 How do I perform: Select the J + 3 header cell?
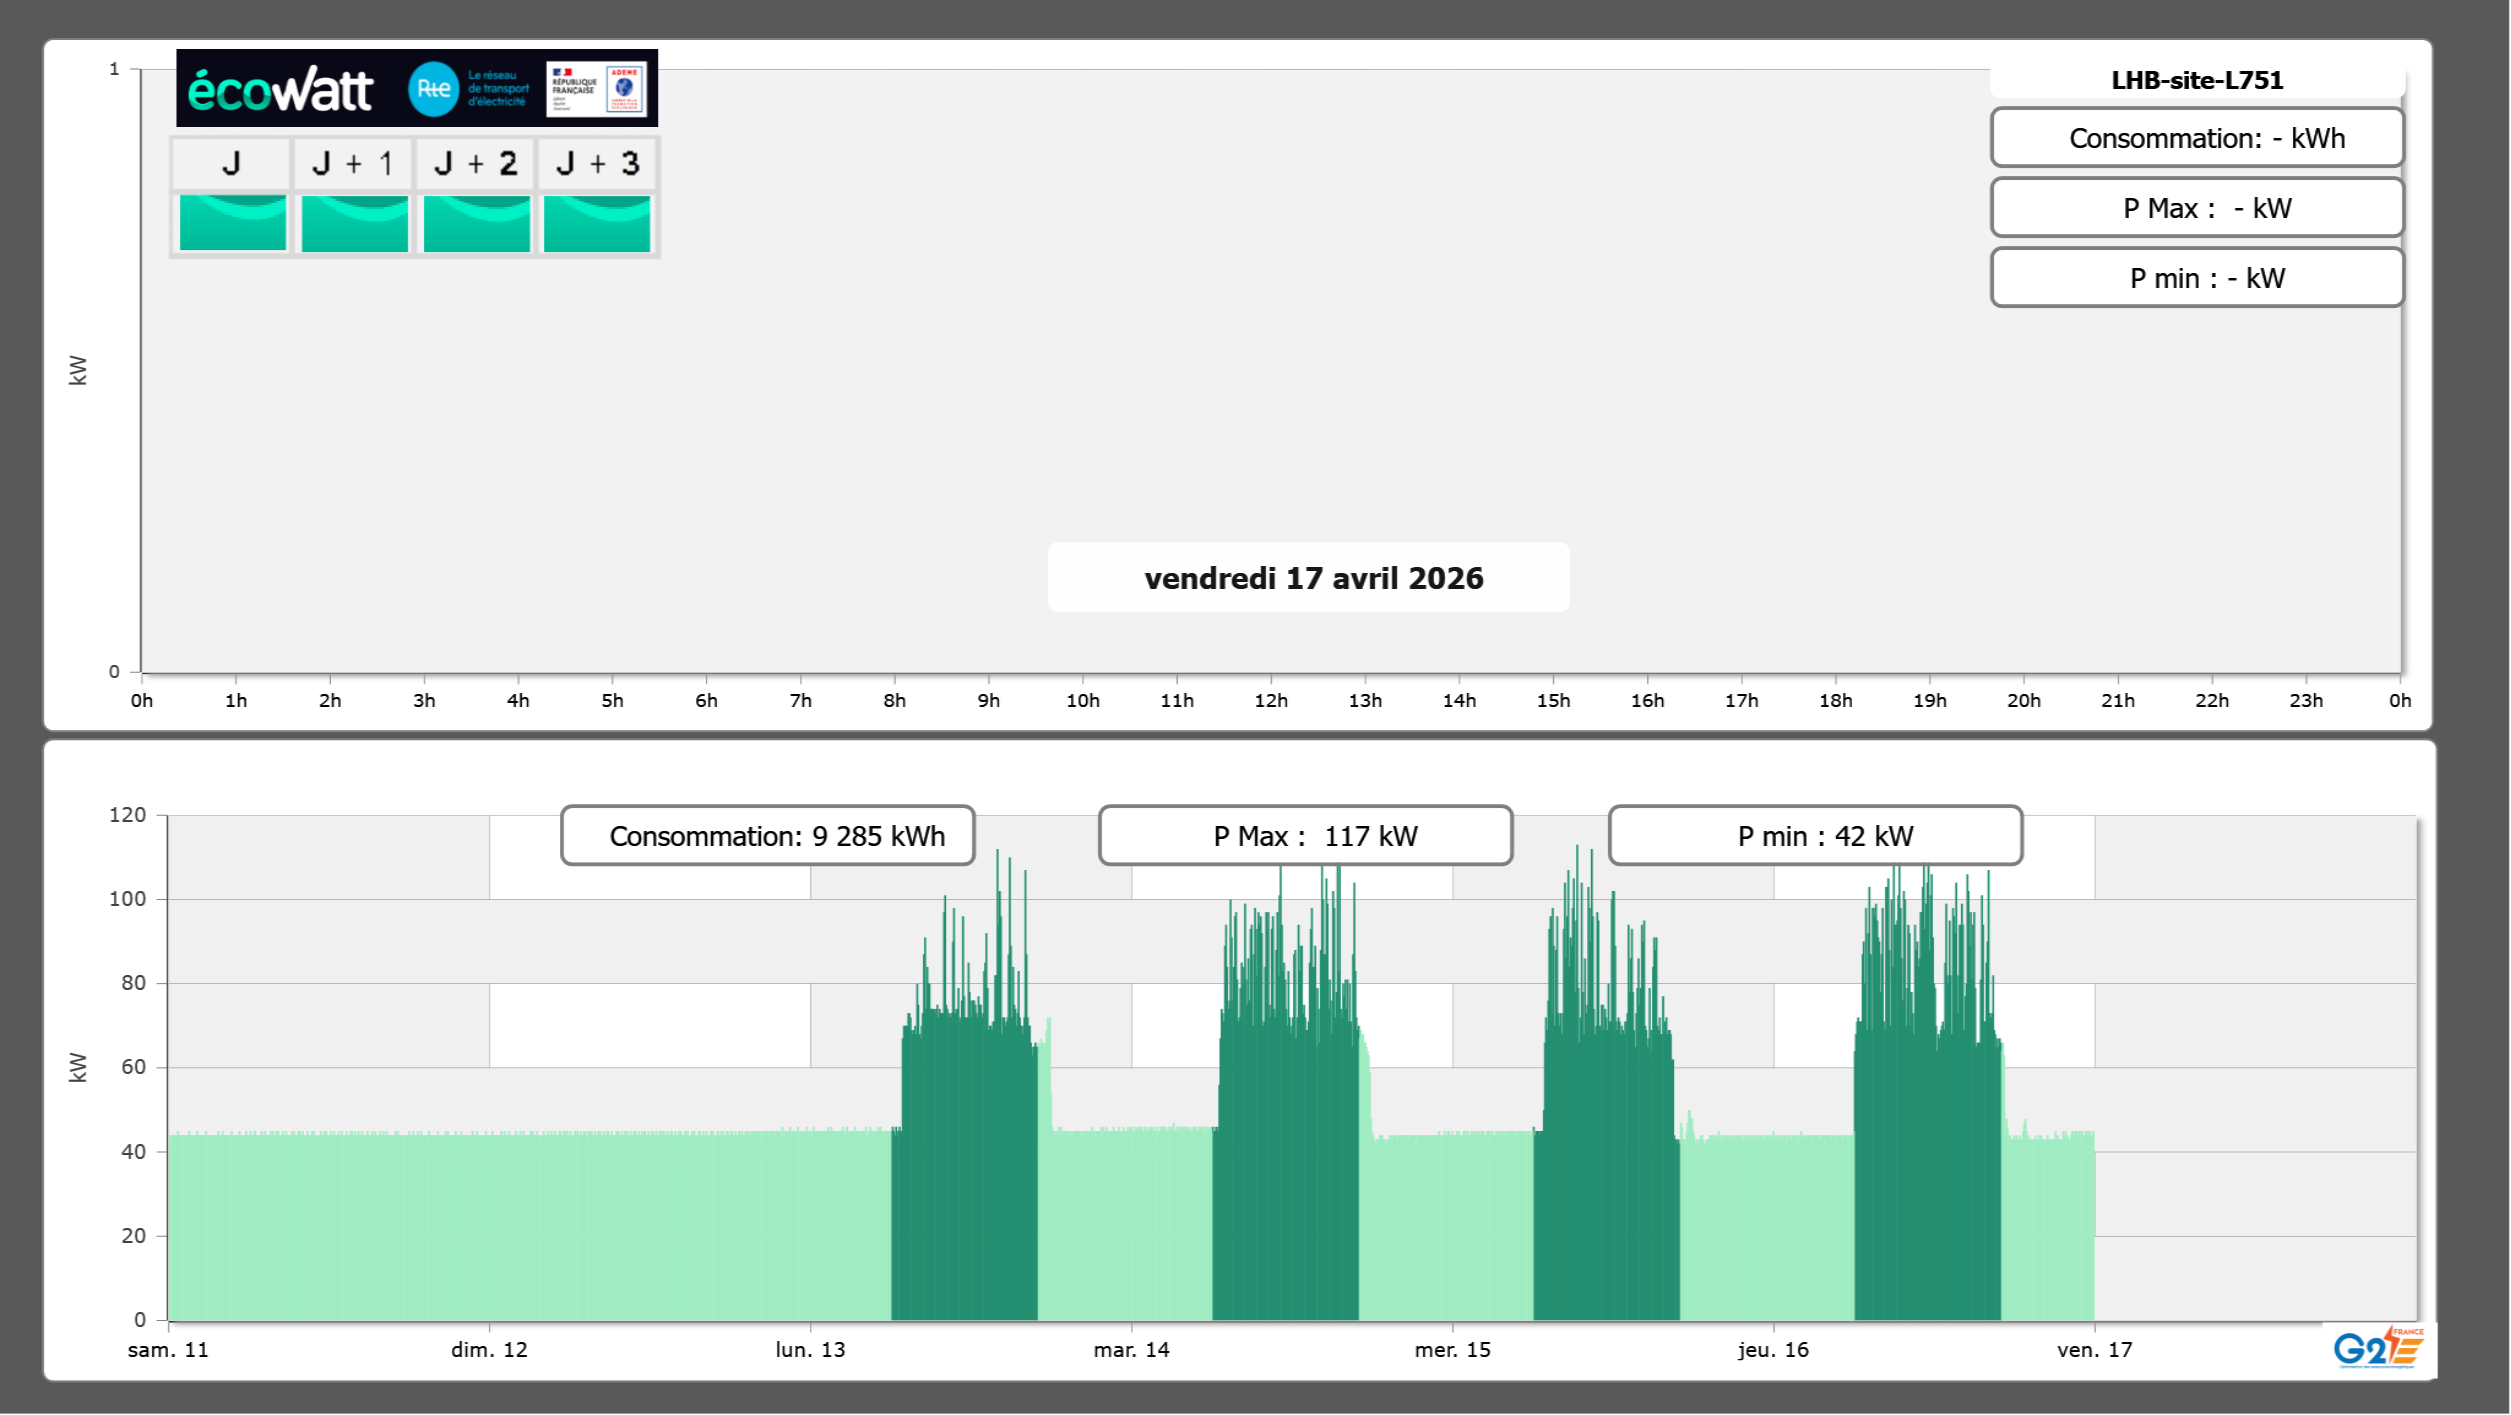[597, 163]
